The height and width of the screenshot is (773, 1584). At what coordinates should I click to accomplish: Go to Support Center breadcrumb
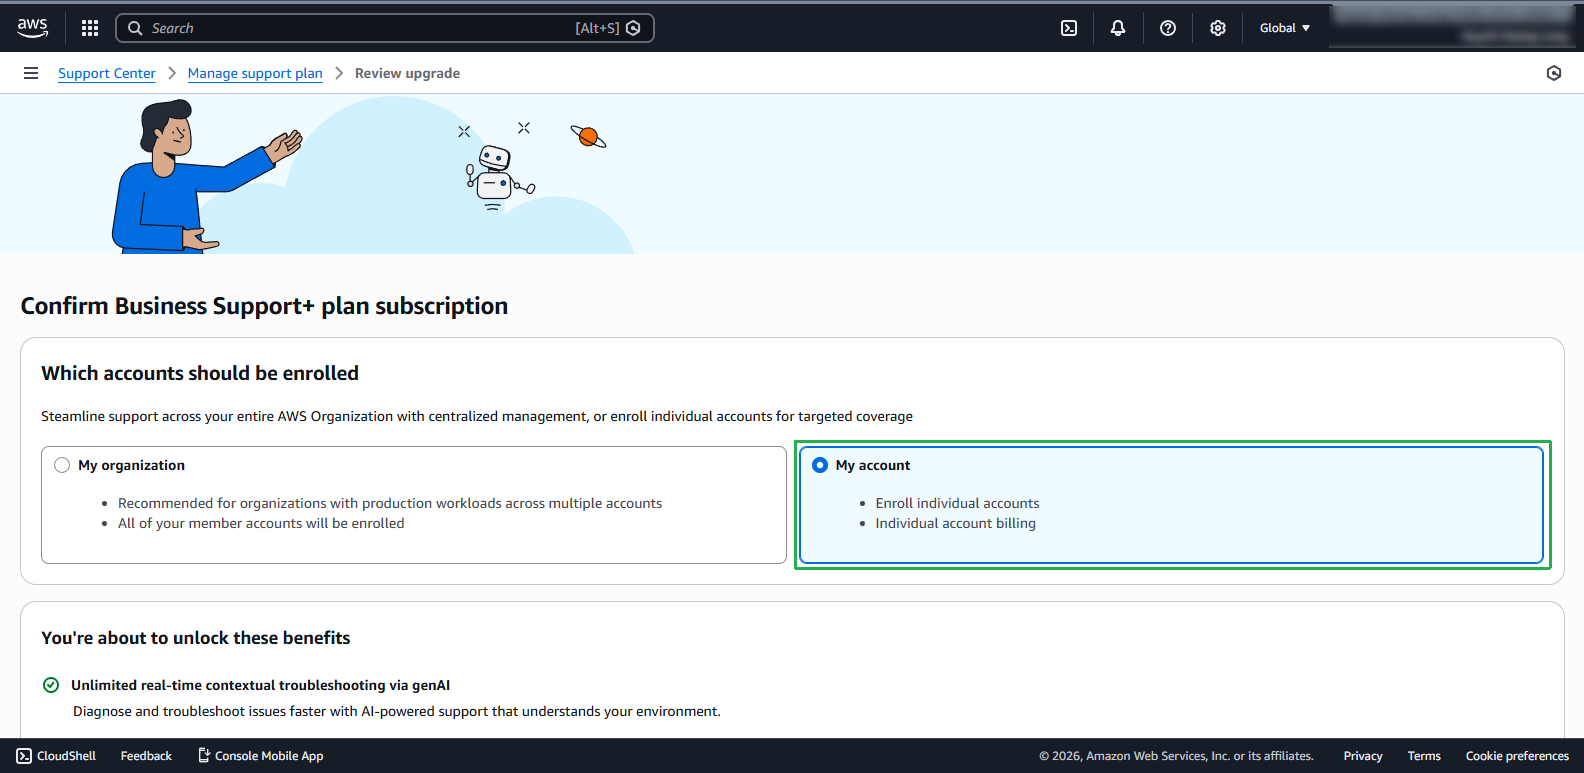click(107, 73)
